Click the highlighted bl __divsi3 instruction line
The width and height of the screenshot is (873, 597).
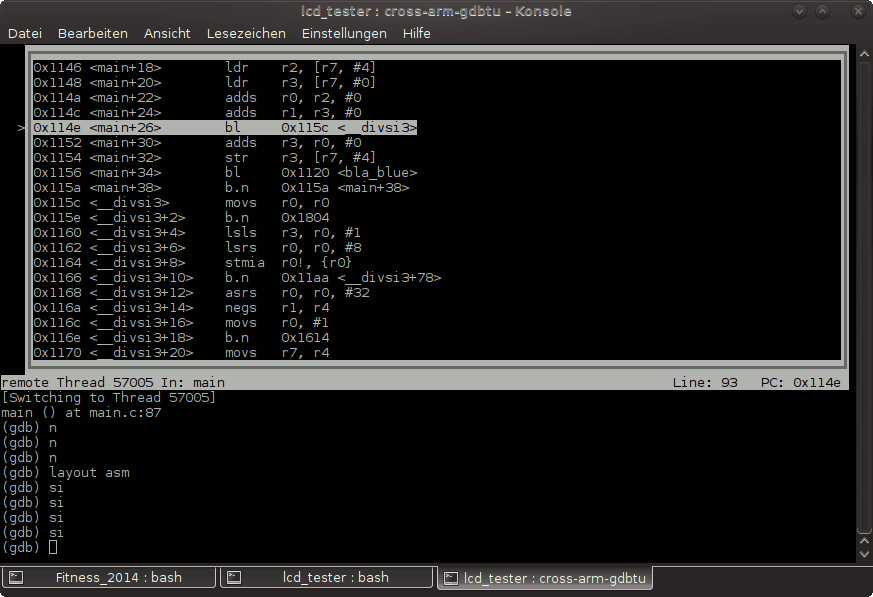click(x=225, y=128)
